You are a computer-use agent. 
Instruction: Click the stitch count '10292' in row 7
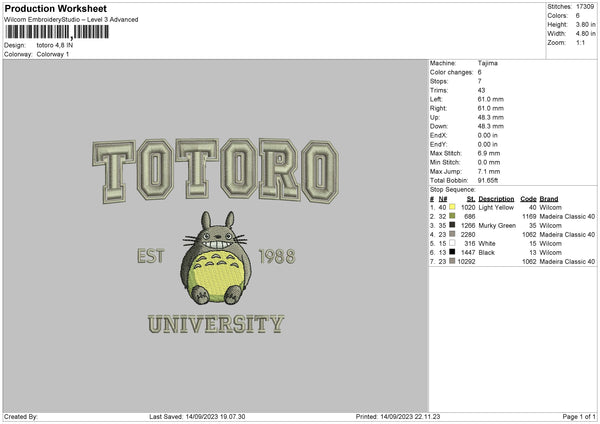click(x=466, y=261)
